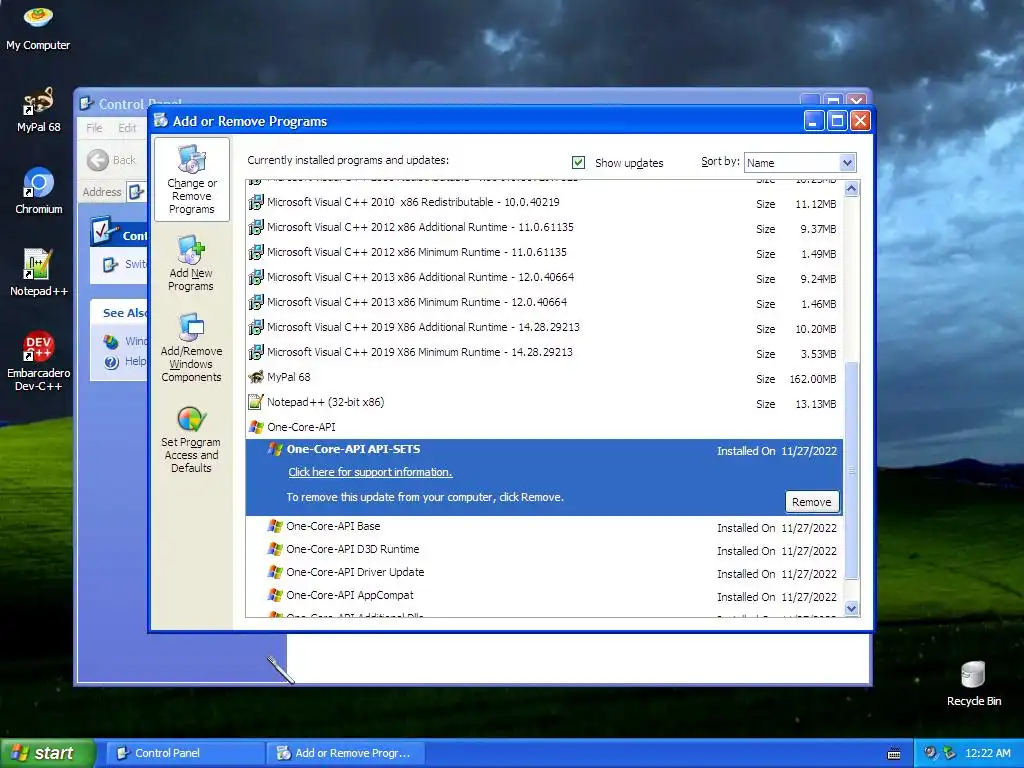Viewport: 1024px width, 768px height.
Task: Open Add/Remove Windows Components
Action: [x=191, y=347]
